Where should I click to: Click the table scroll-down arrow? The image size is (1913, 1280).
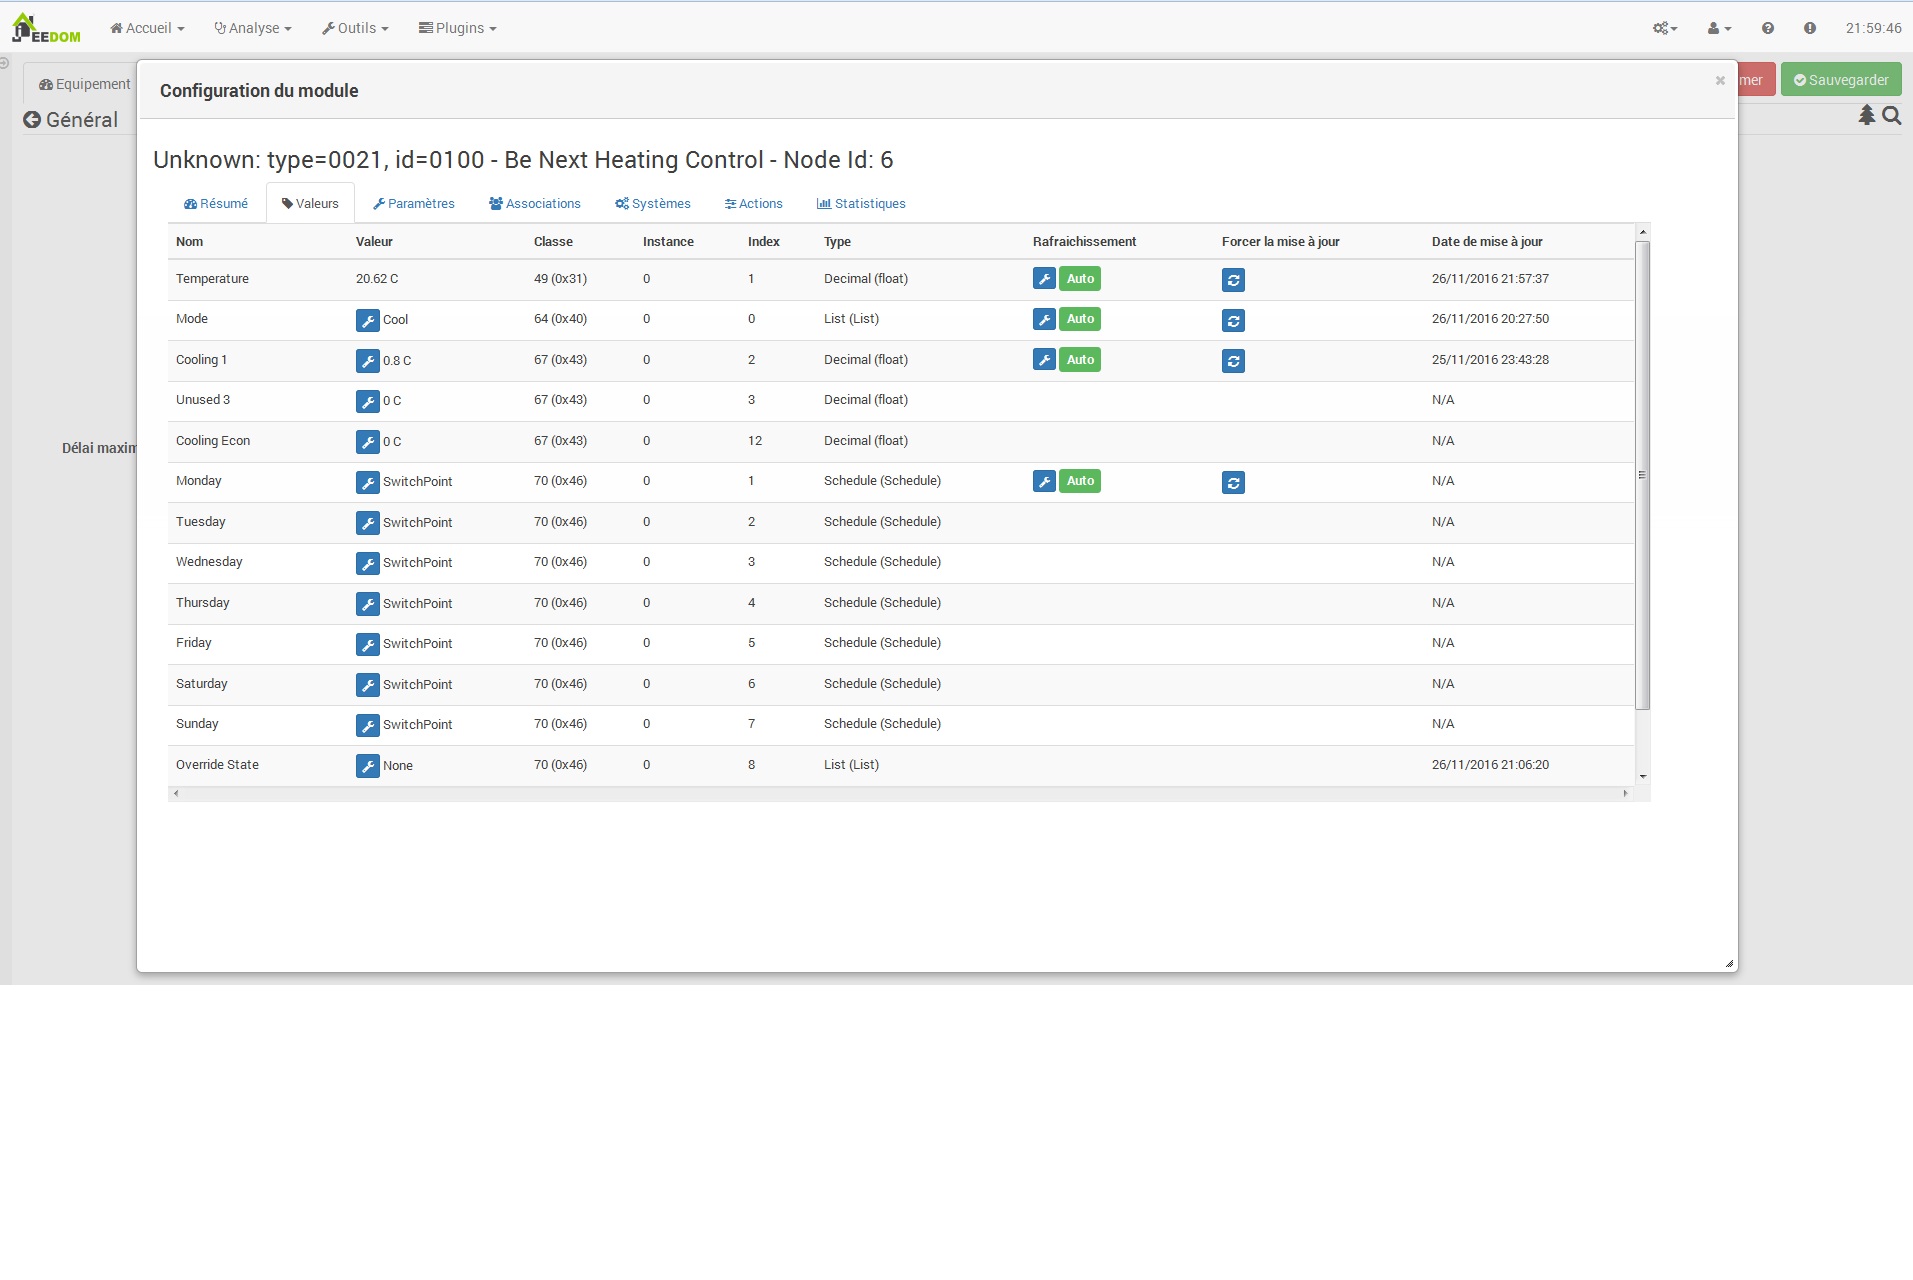(1642, 777)
